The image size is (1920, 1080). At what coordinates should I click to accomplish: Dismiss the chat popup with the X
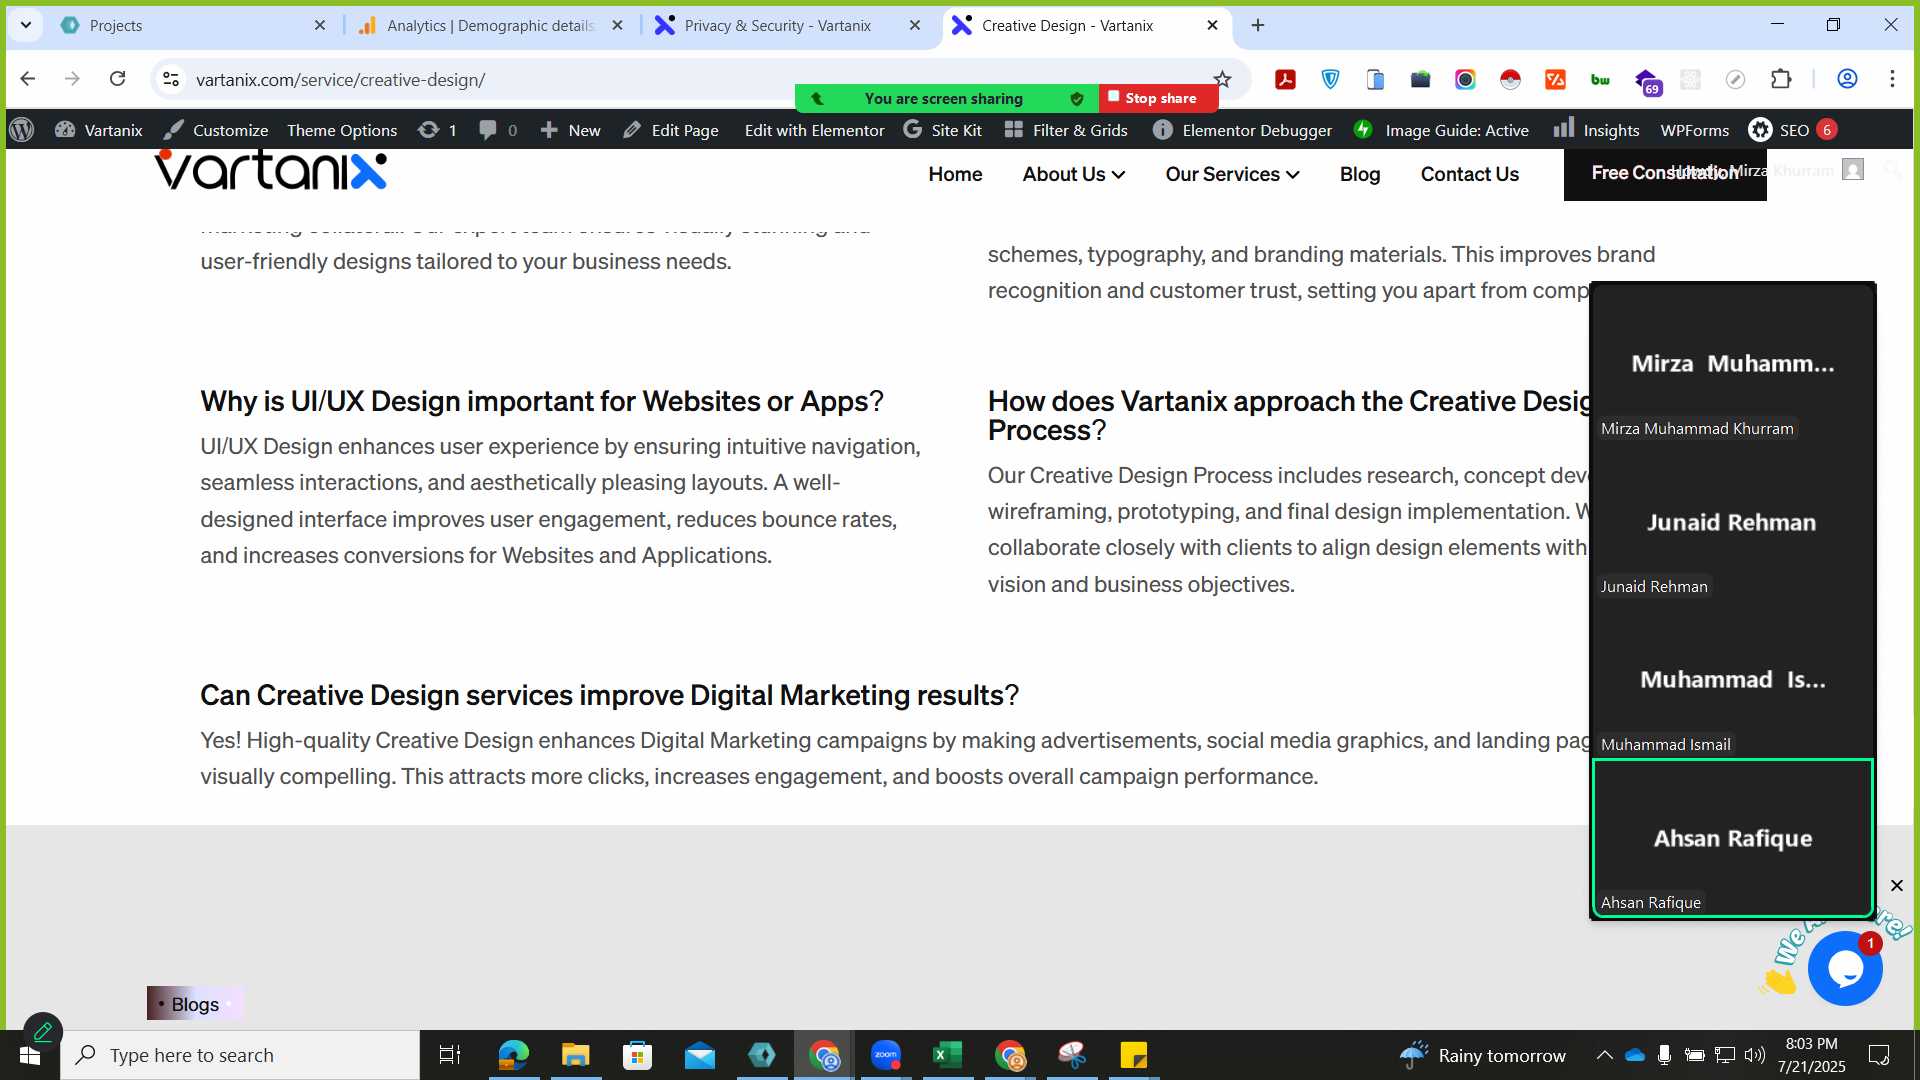tap(1897, 886)
